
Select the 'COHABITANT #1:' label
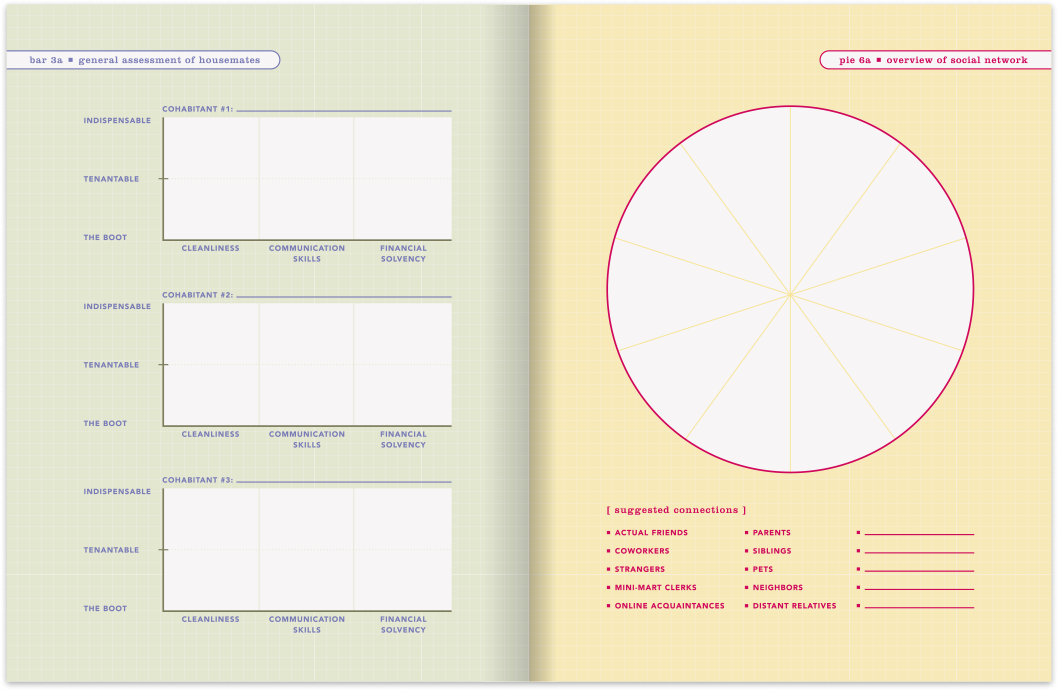click(198, 109)
